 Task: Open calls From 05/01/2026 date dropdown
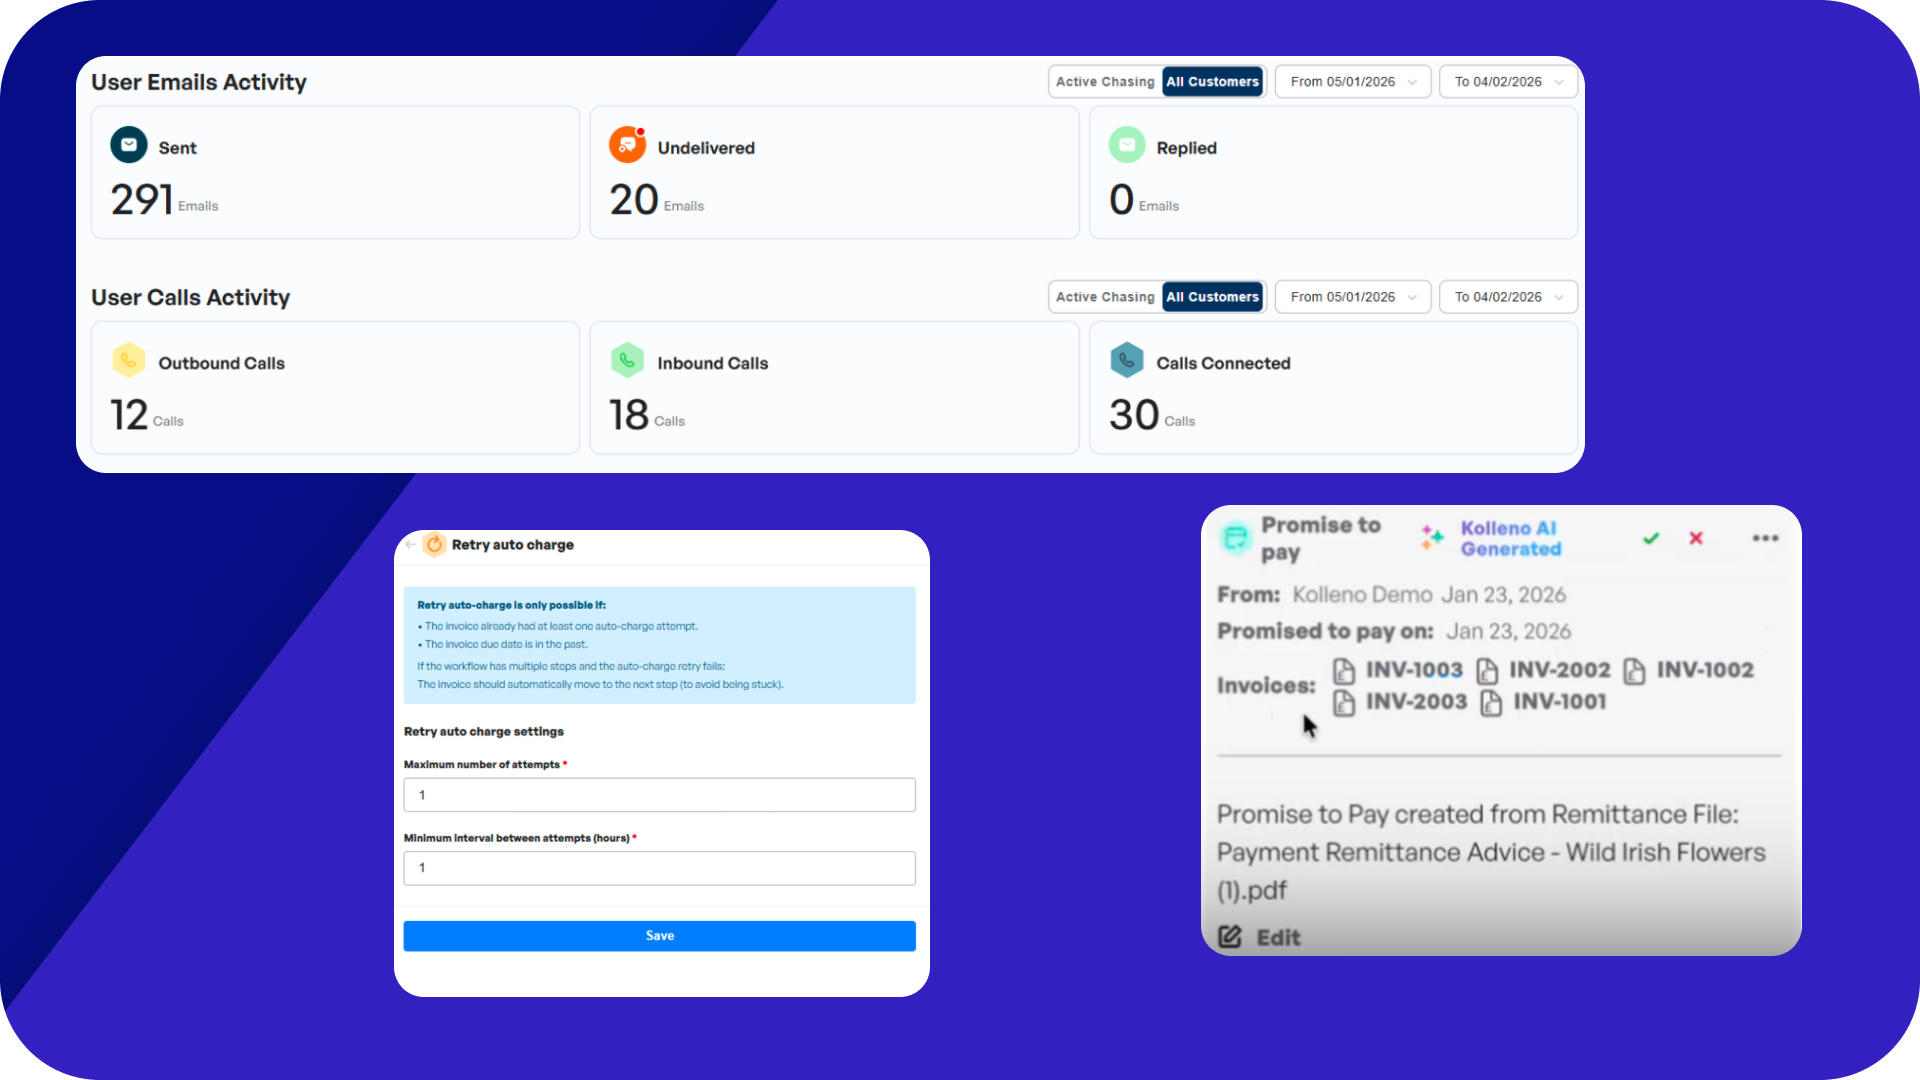(1353, 297)
